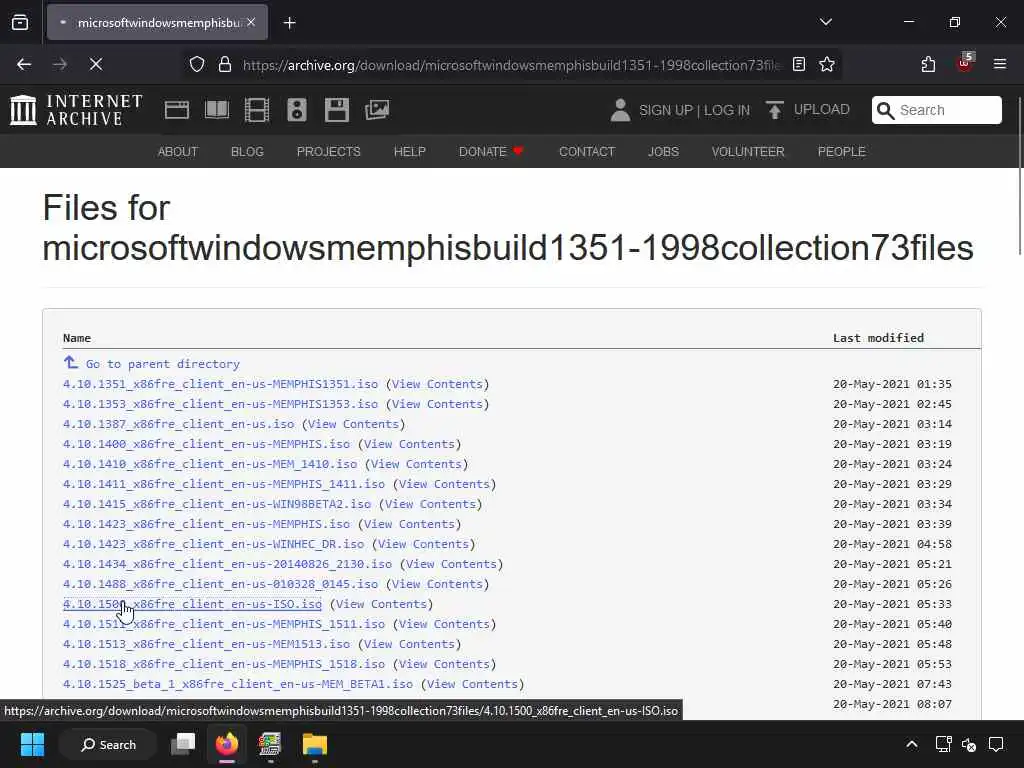1024x768 pixels.
Task: Click the UPLOAD button
Action: [x=808, y=110]
